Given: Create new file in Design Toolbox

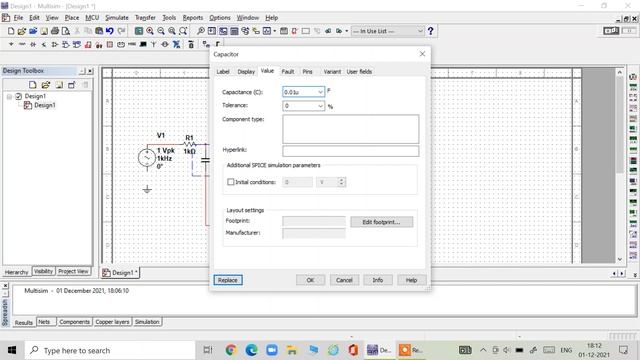Looking at the screenshot, I should point(33,85).
